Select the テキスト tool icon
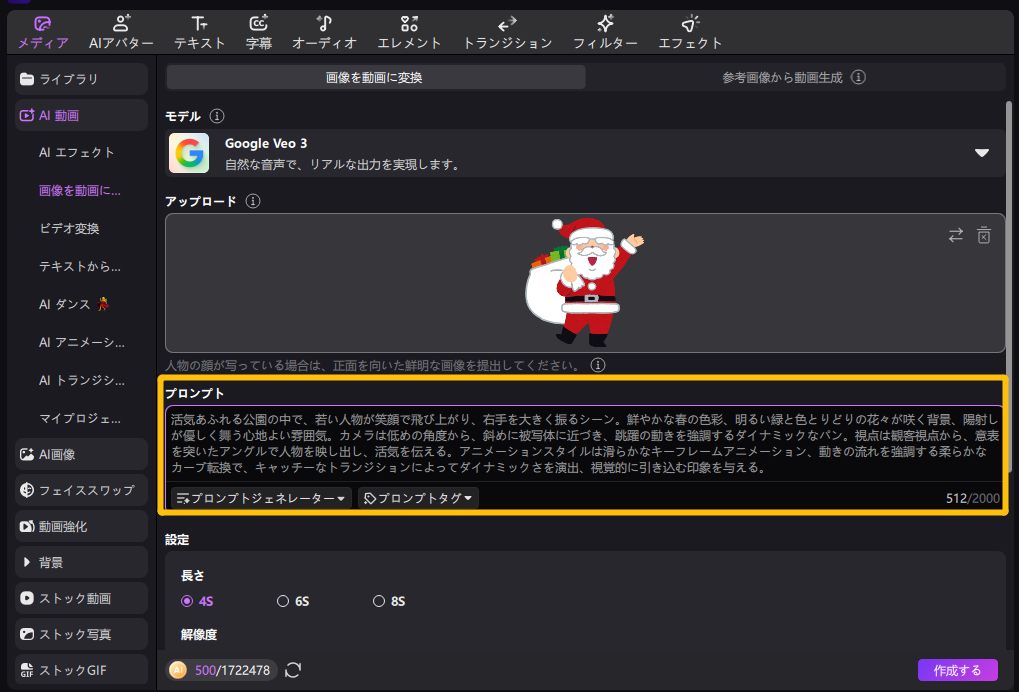This screenshot has width=1019, height=692. (199, 24)
